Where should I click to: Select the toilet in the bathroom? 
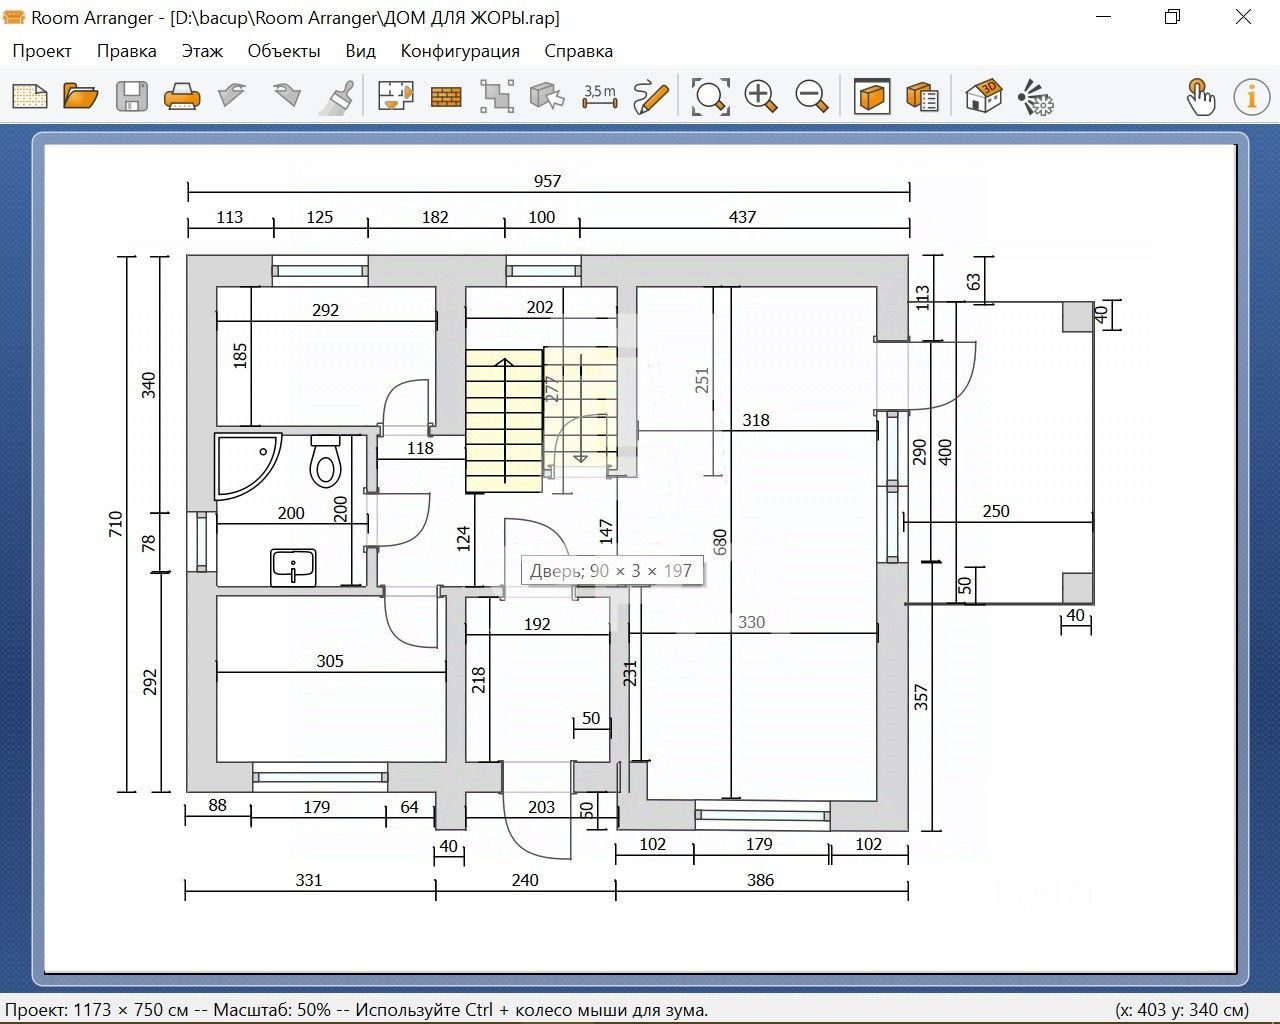pos(325,460)
